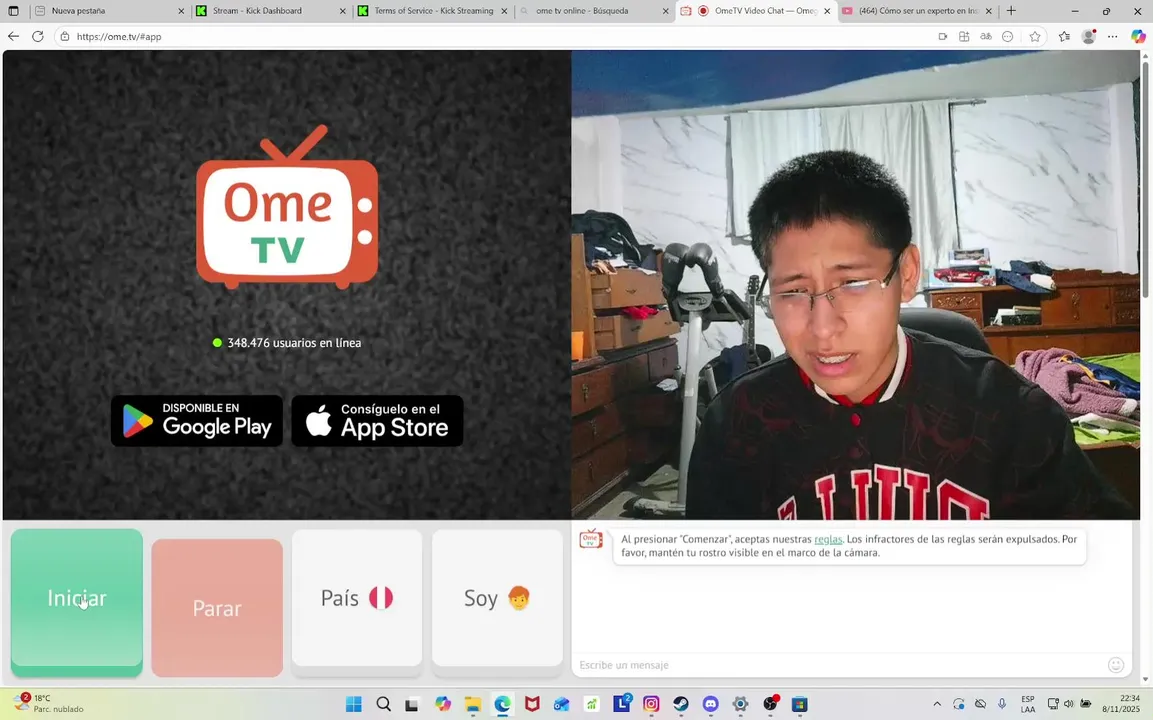Screen dimensions: 1153x720
Task: Close the Nueva pestaña tab
Action: click(x=181, y=11)
